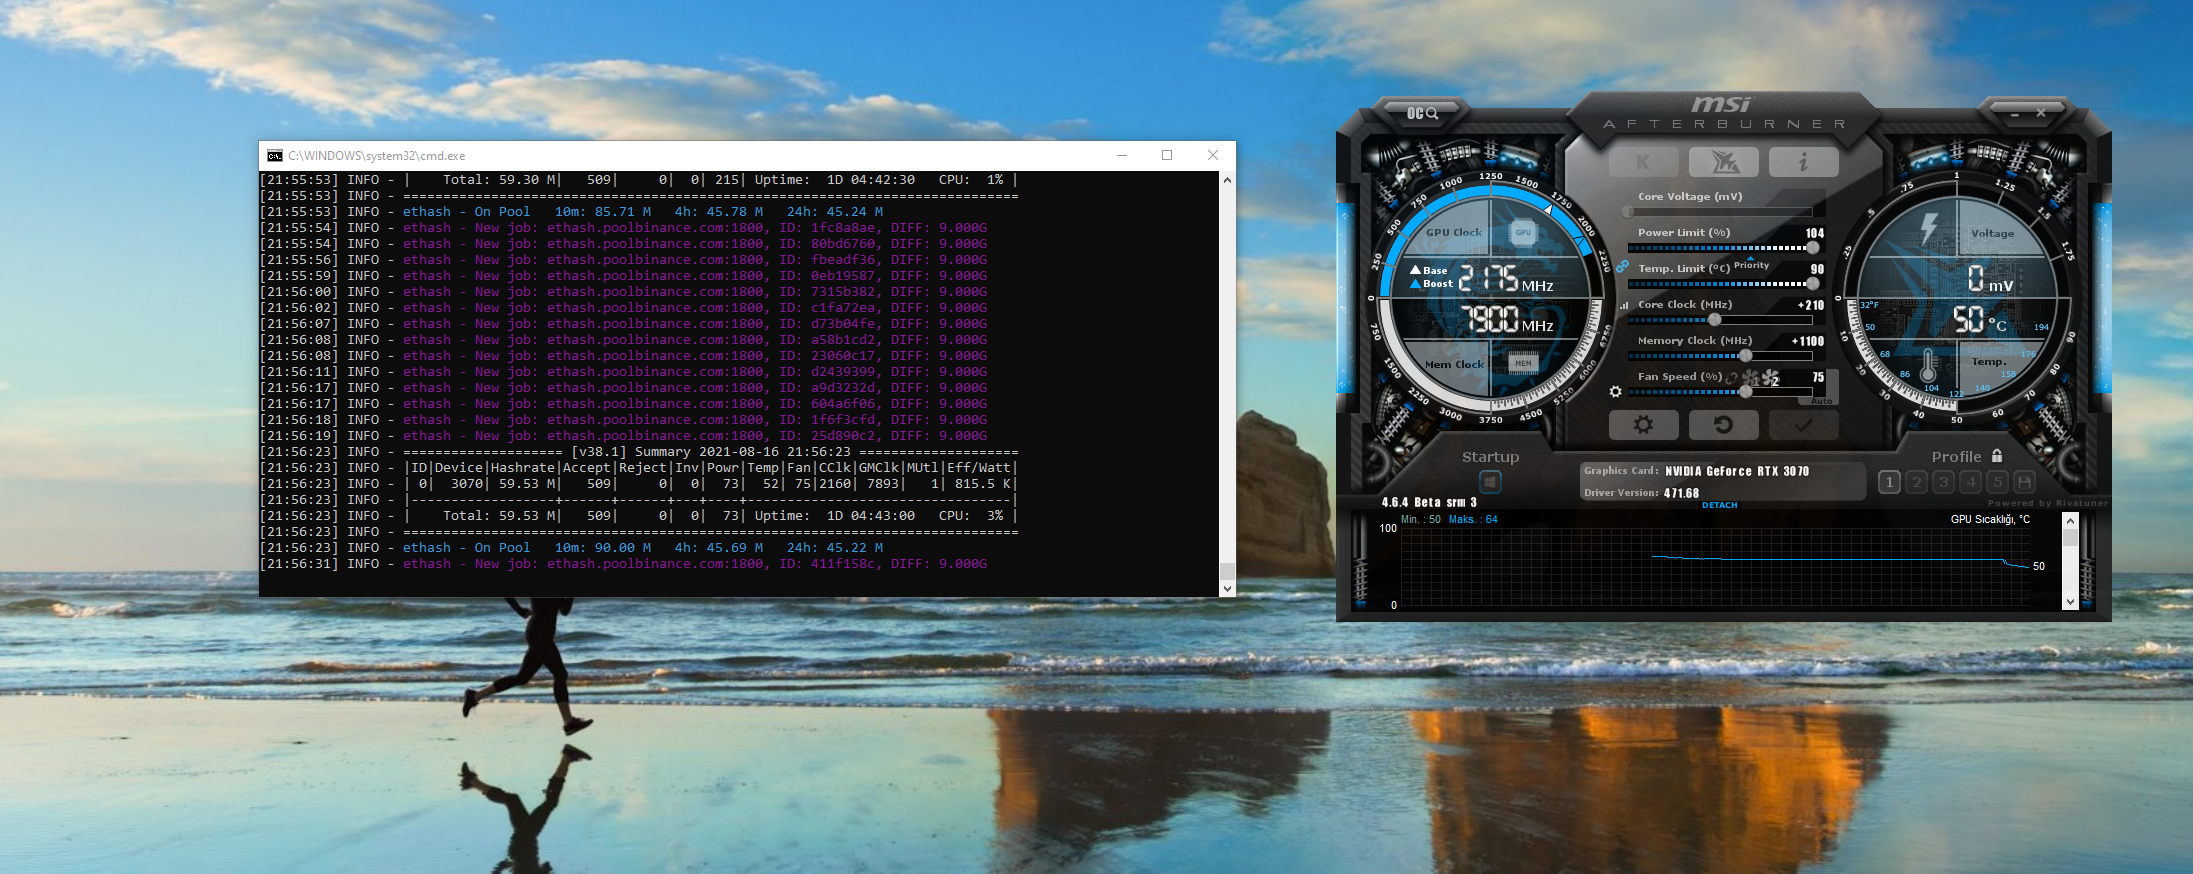Select profile slot 3
The height and width of the screenshot is (874, 2193).
pos(1943,482)
